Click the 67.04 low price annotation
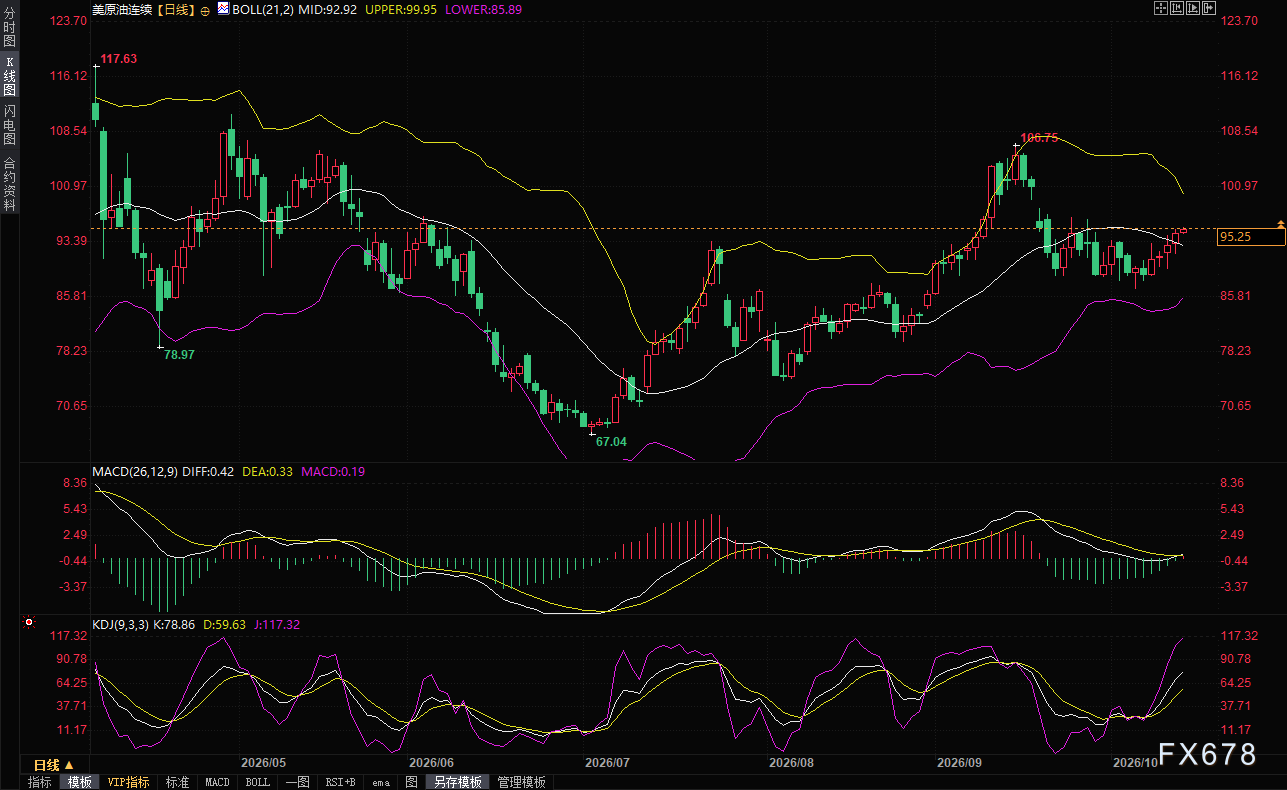 click(x=611, y=441)
